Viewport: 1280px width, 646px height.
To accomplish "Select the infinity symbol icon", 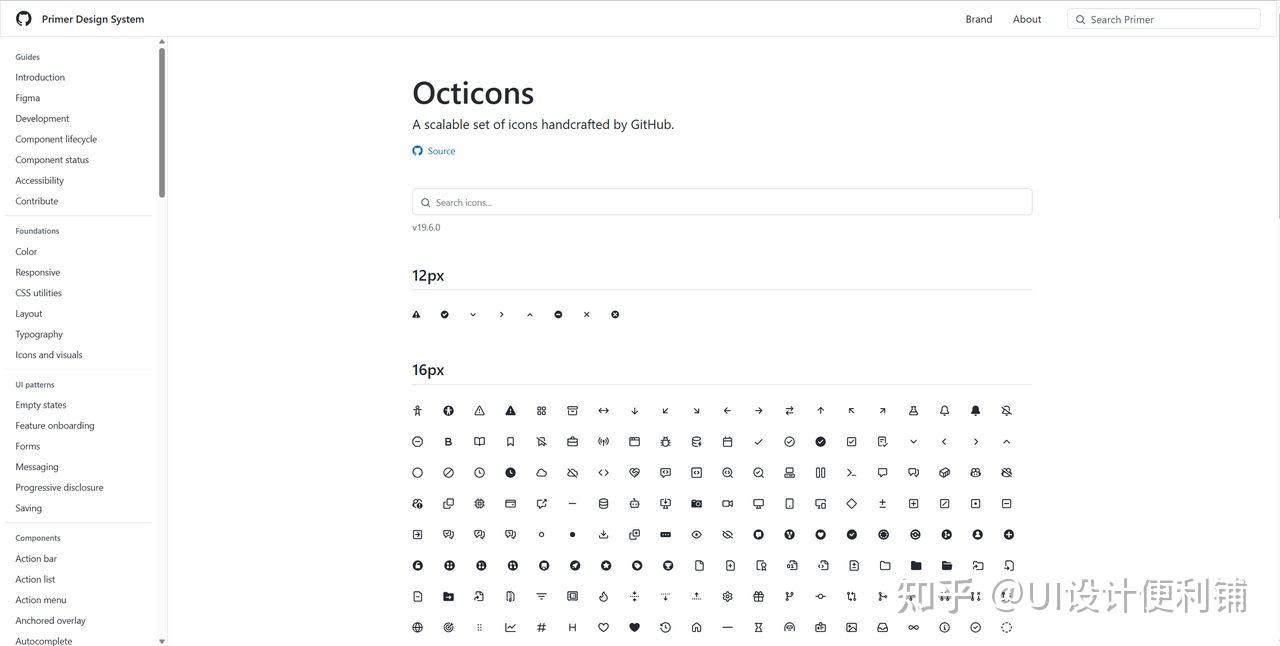I will coord(913,628).
